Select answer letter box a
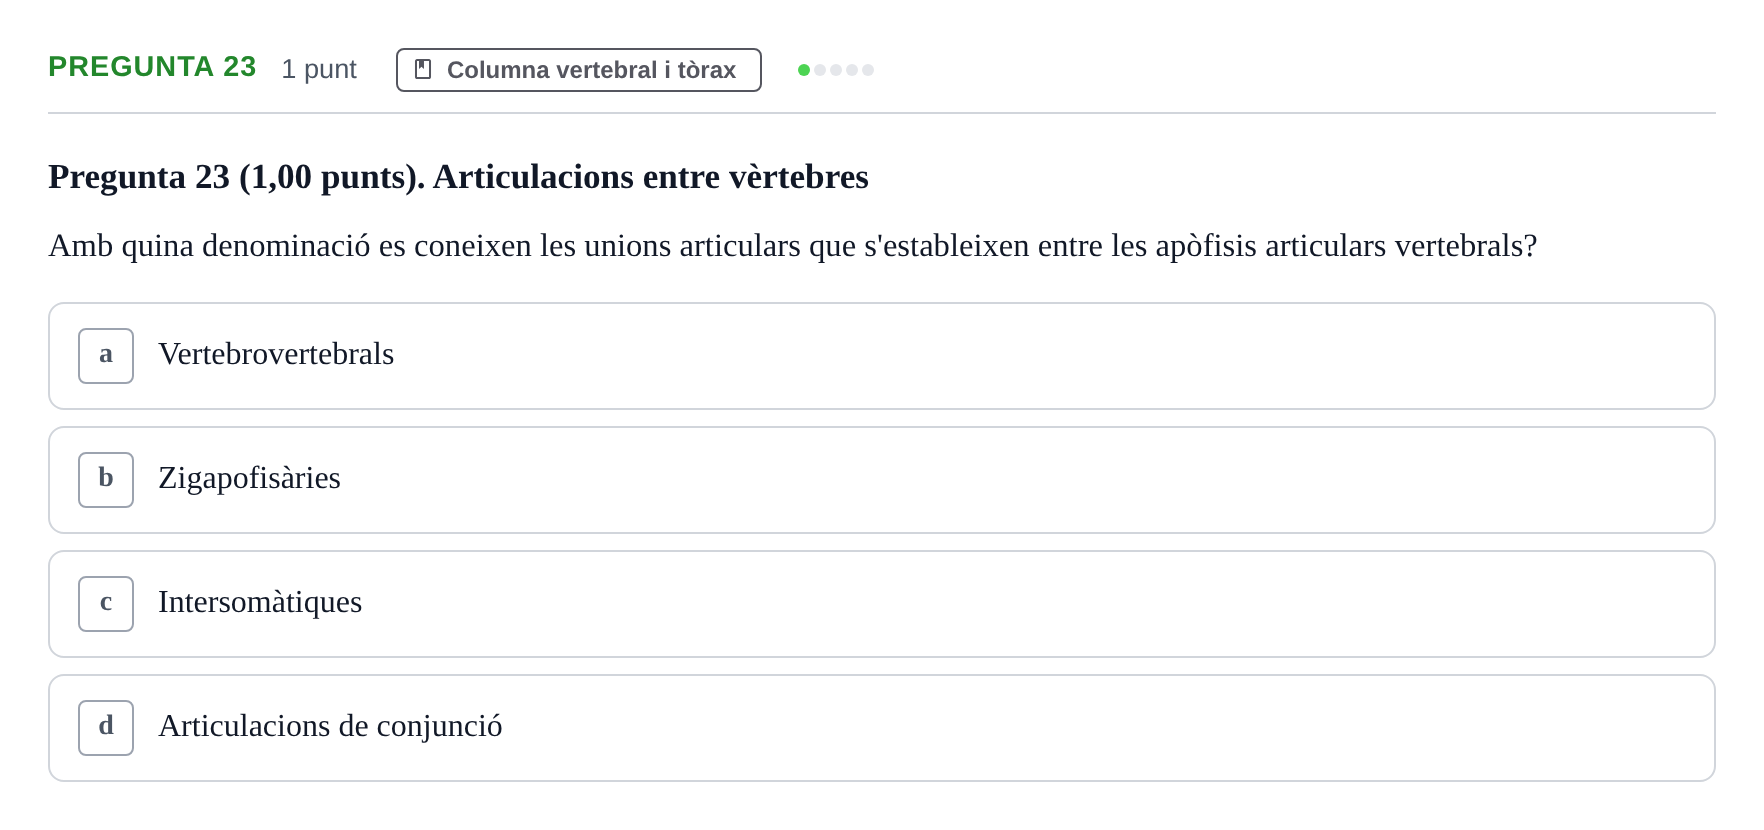The width and height of the screenshot is (1764, 830). click(106, 356)
